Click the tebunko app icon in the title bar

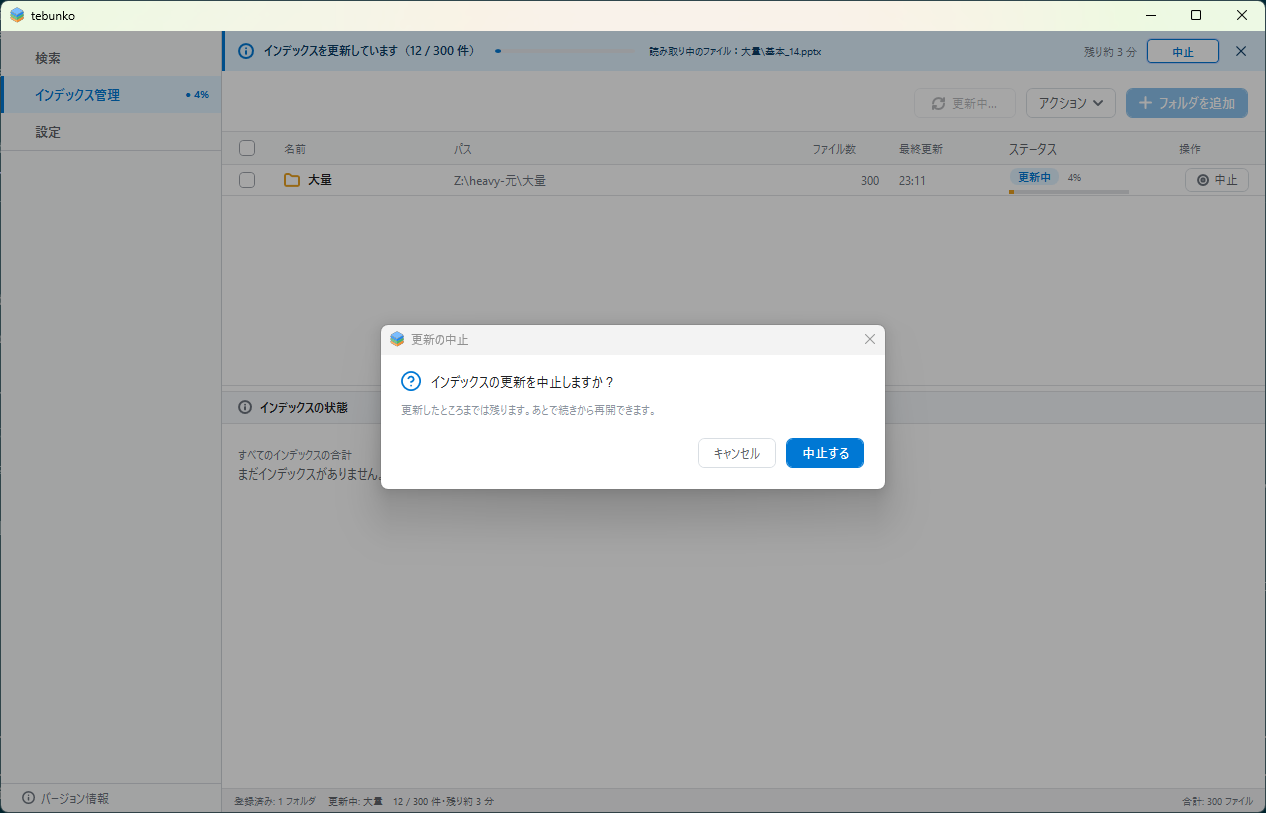(17, 15)
